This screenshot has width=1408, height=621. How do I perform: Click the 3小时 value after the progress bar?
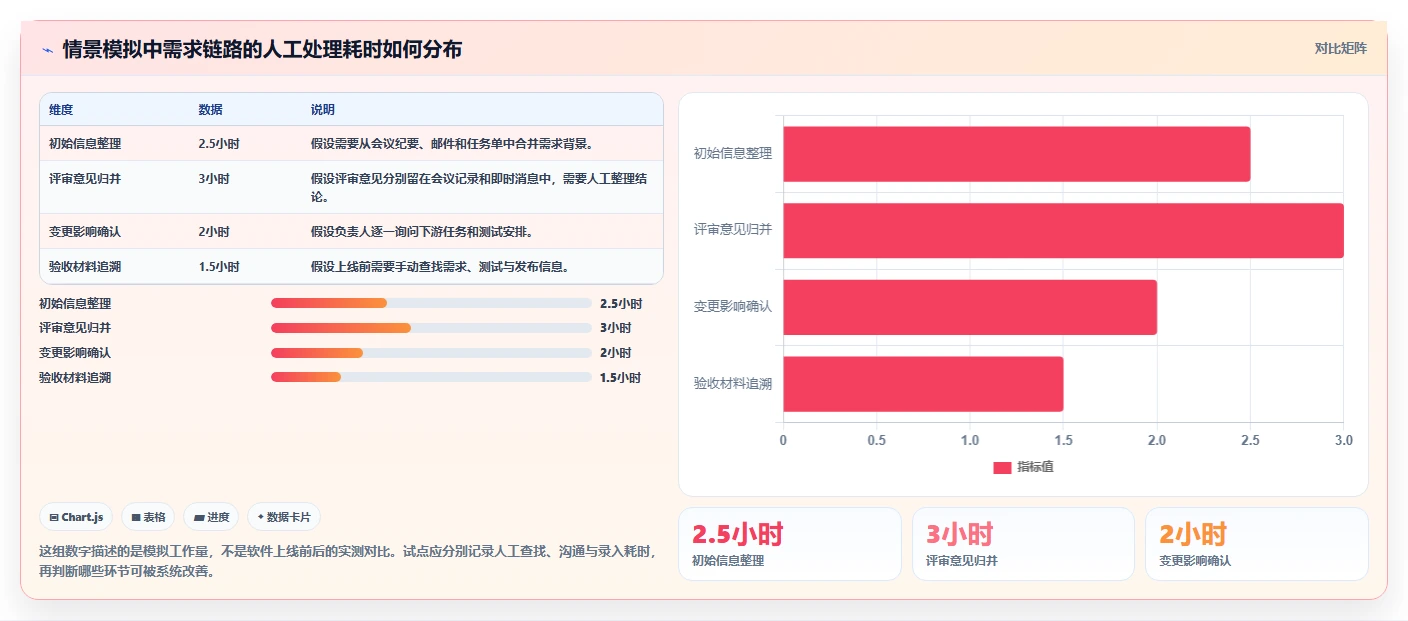point(616,328)
